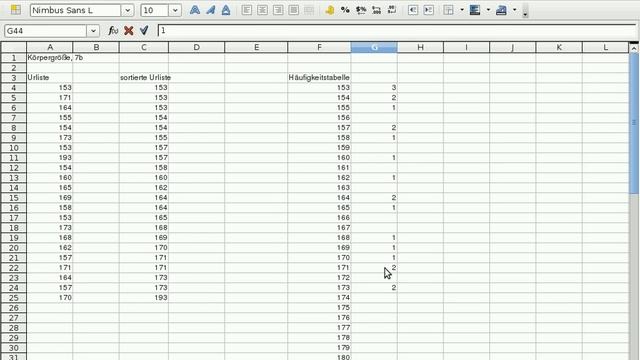This screenshot has height=360, width=640.
Task: Click cell A19 containing 168
Action: 50,238
